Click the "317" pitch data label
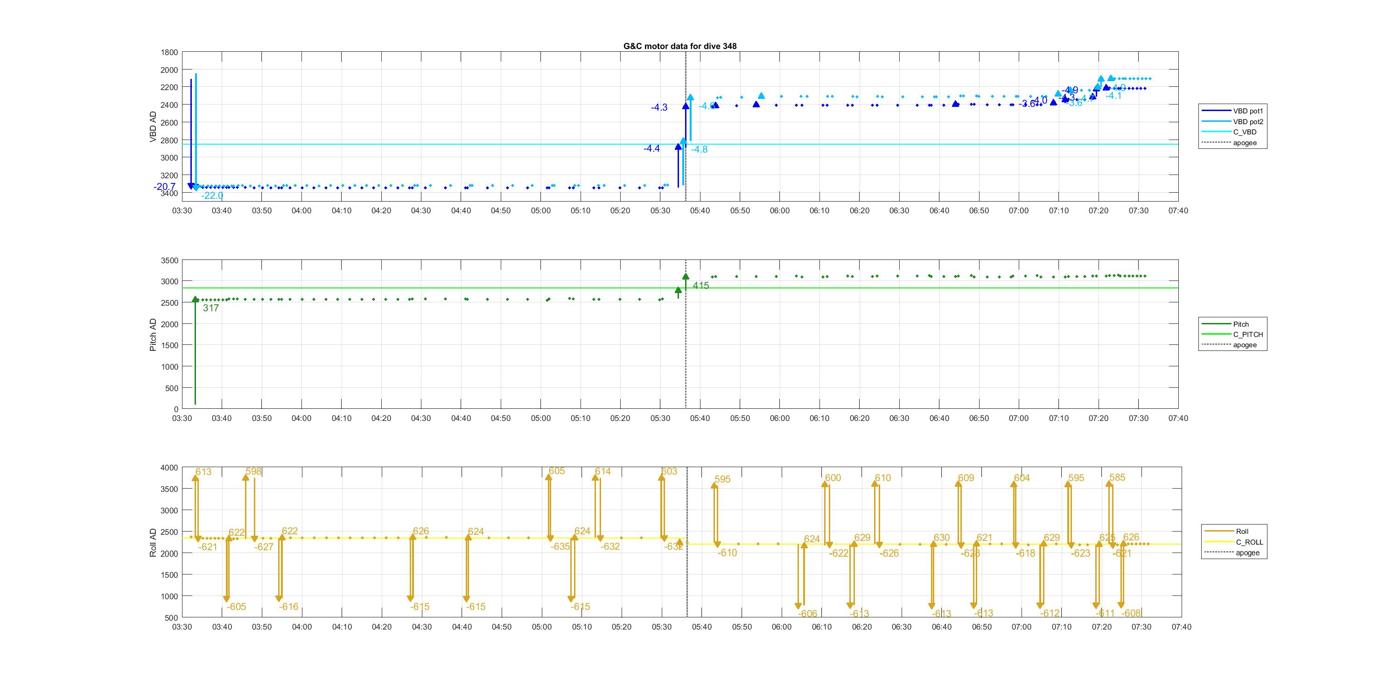The height and width of the screenshot is (693, 1400). tap(211, 308)
